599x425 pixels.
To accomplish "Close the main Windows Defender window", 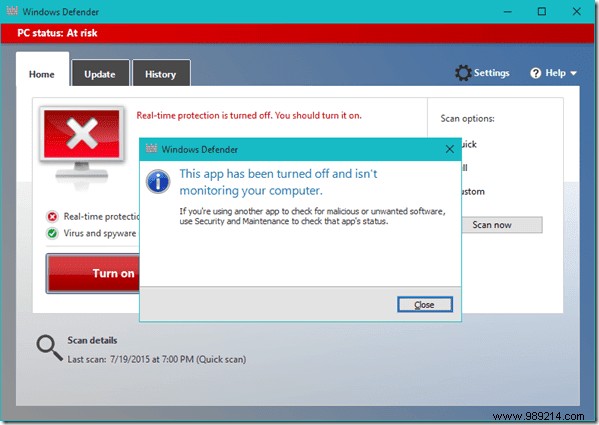I will [x=577, y=12].
